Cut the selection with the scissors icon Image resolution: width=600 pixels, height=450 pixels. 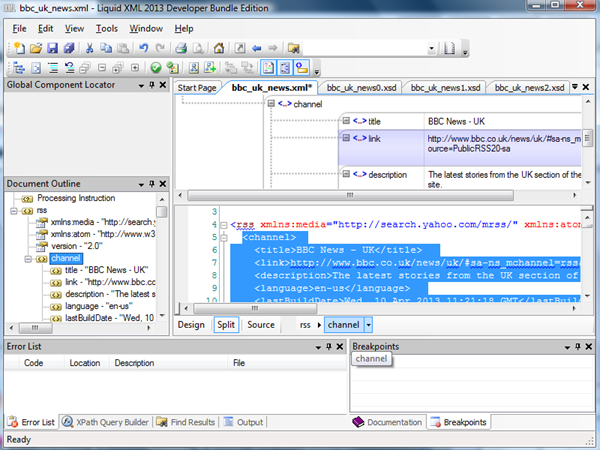click(x=89, y=48)
